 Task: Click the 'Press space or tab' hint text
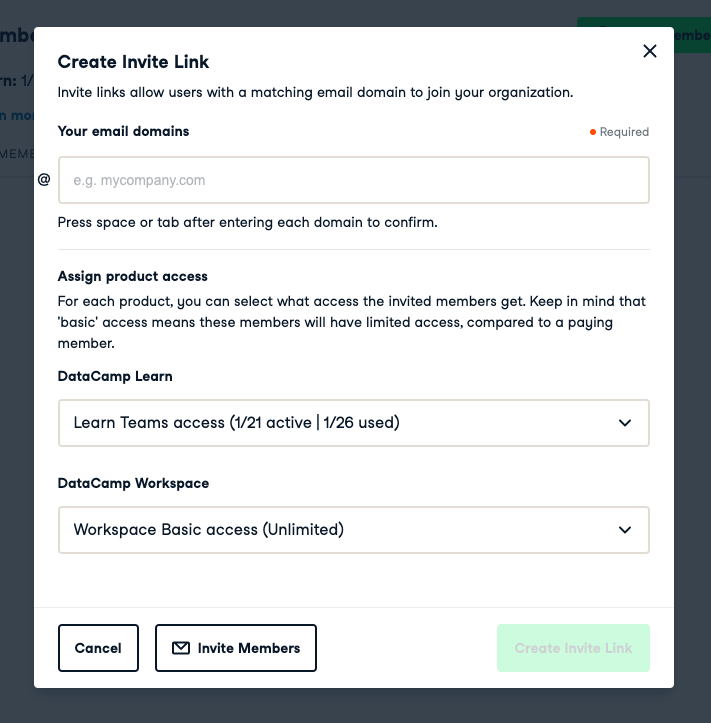click(247, 222)
